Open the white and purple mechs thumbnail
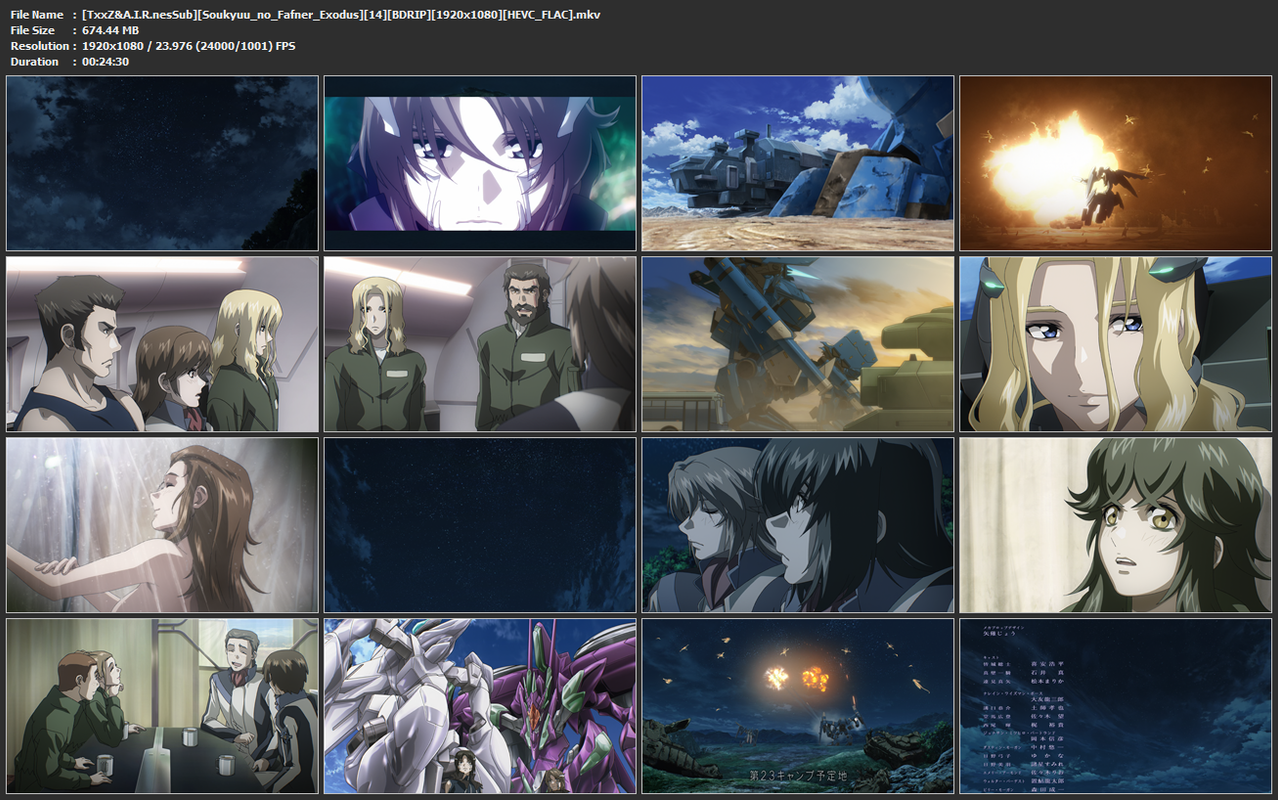The width and height of the screenshot is (1278, 800). (480, 706)
